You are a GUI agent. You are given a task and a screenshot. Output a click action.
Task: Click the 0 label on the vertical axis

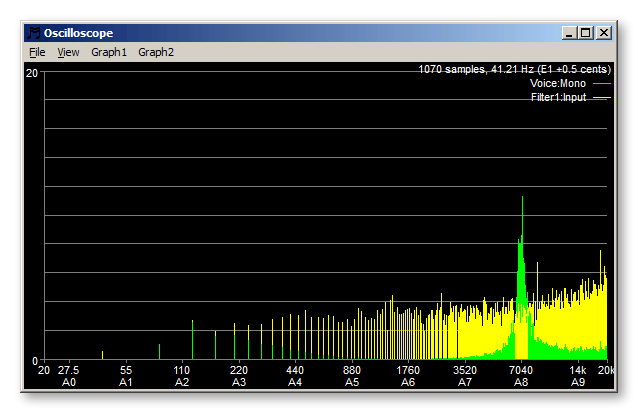click(x=35, y=361)
